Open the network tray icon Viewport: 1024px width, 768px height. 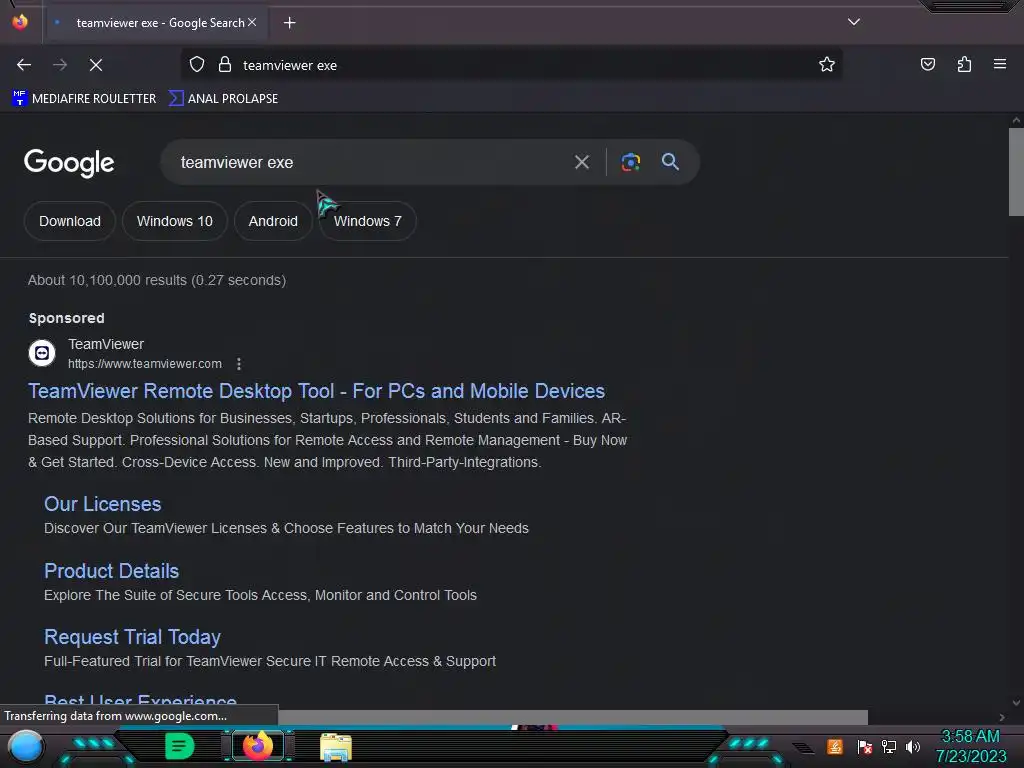point(888,746)
